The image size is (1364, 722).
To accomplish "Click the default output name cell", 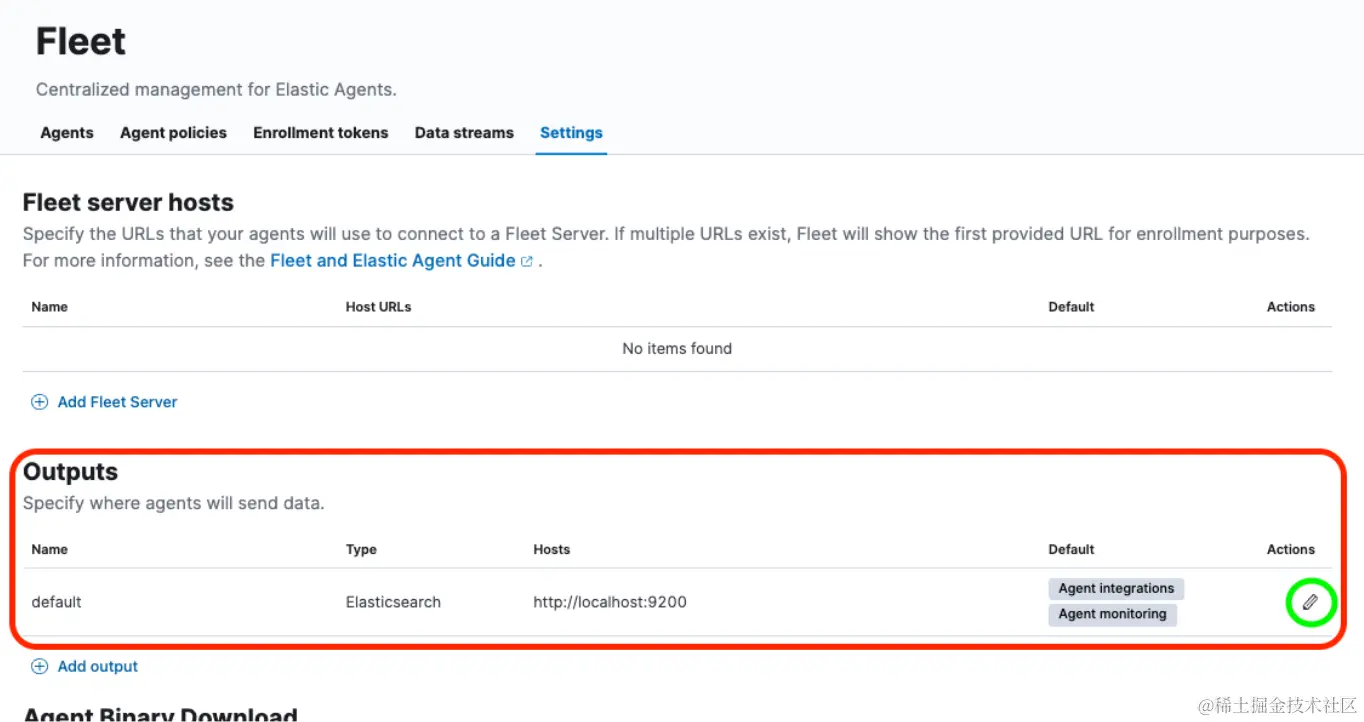I will coord(56,602).
